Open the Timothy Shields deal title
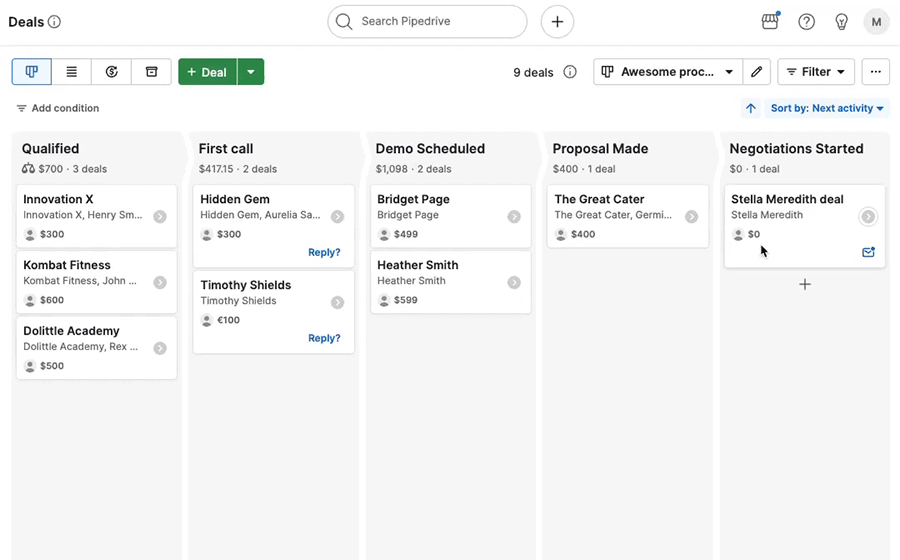This screenshot has height=560, width=900. coord(246,285)
